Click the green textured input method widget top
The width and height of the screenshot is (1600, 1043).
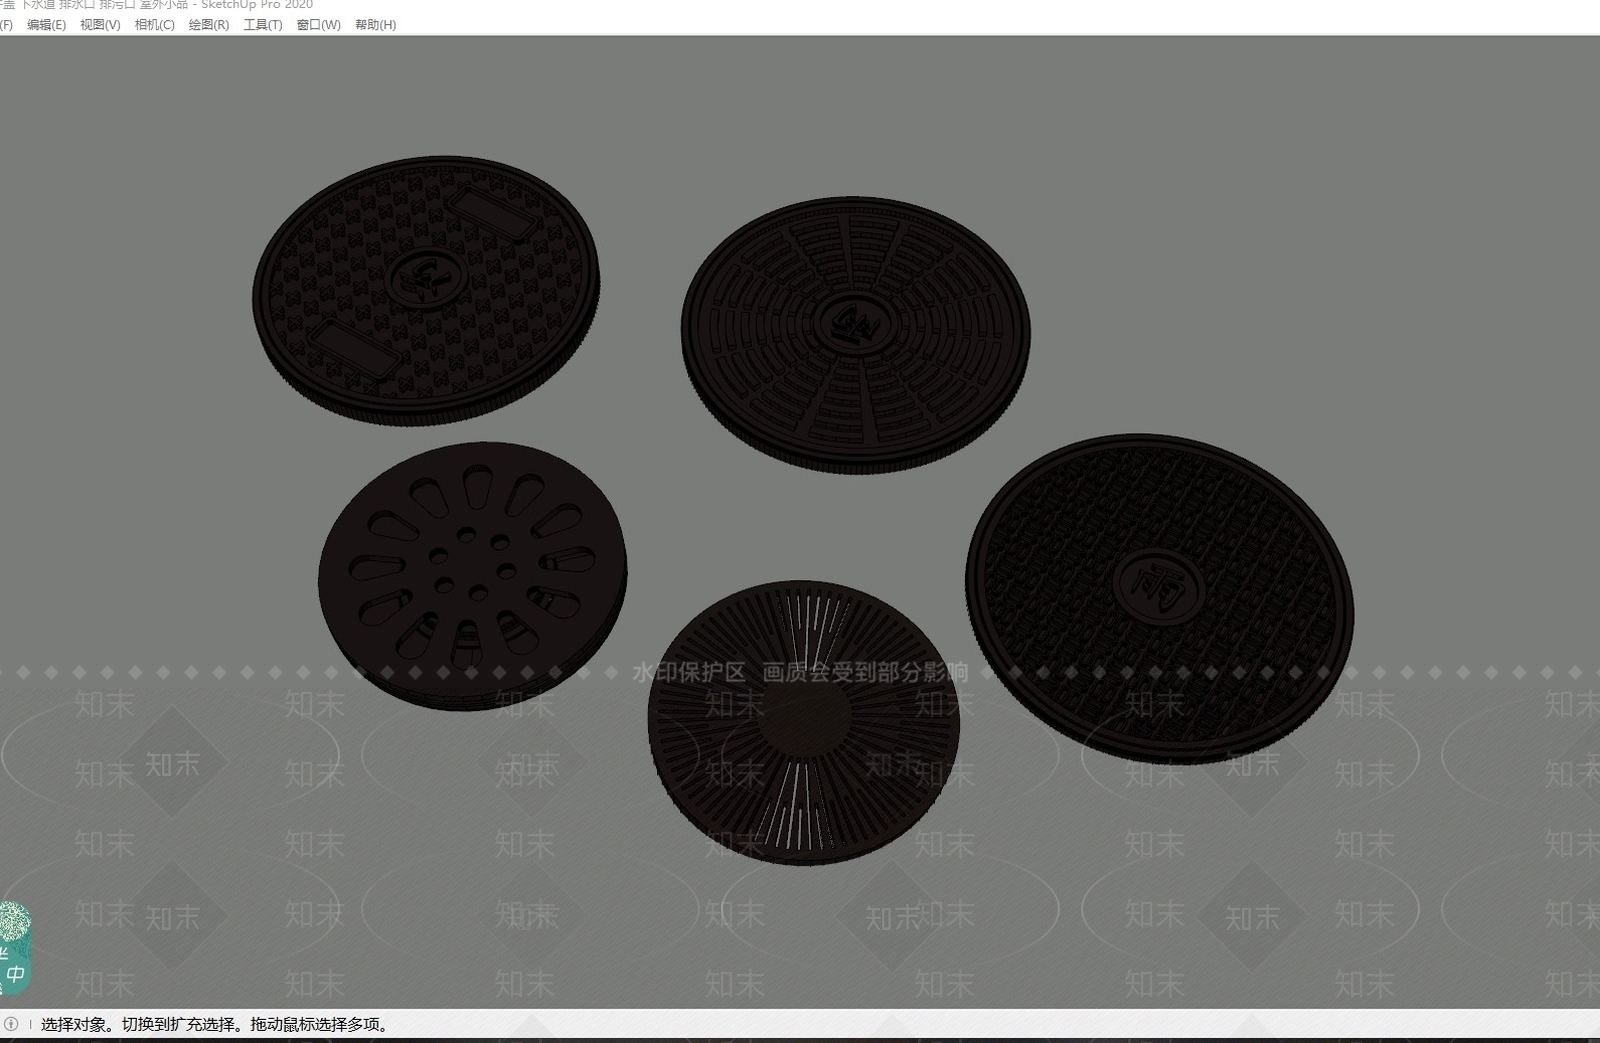point(14,921)
